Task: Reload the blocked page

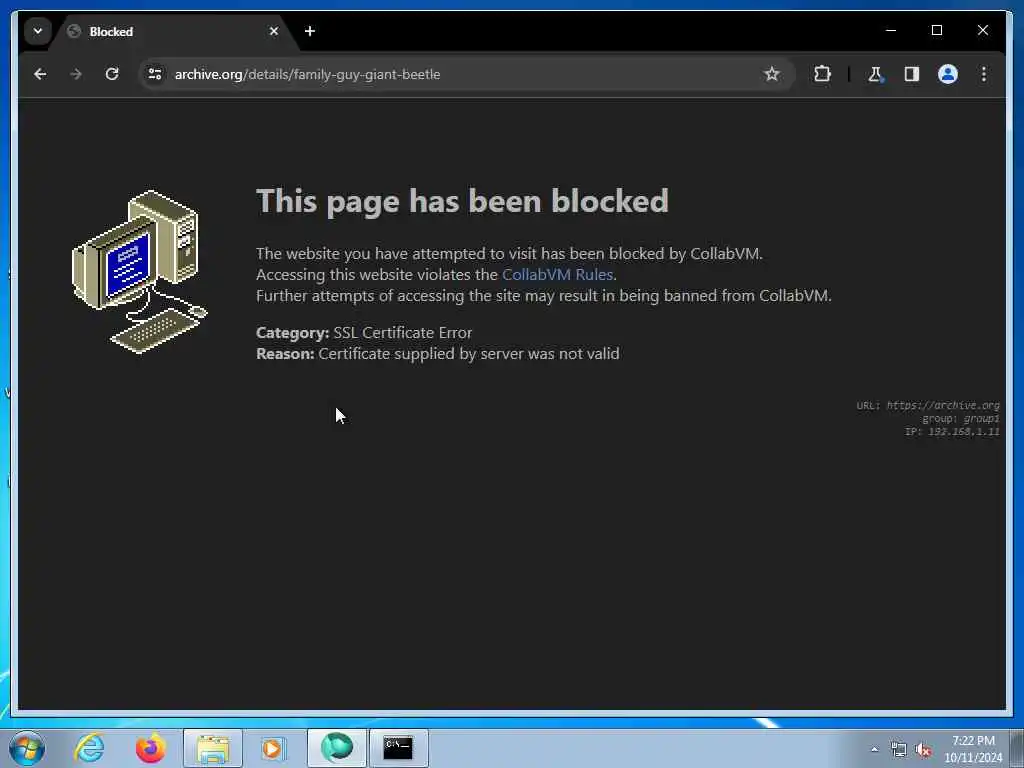Action: tap(112, 74)
